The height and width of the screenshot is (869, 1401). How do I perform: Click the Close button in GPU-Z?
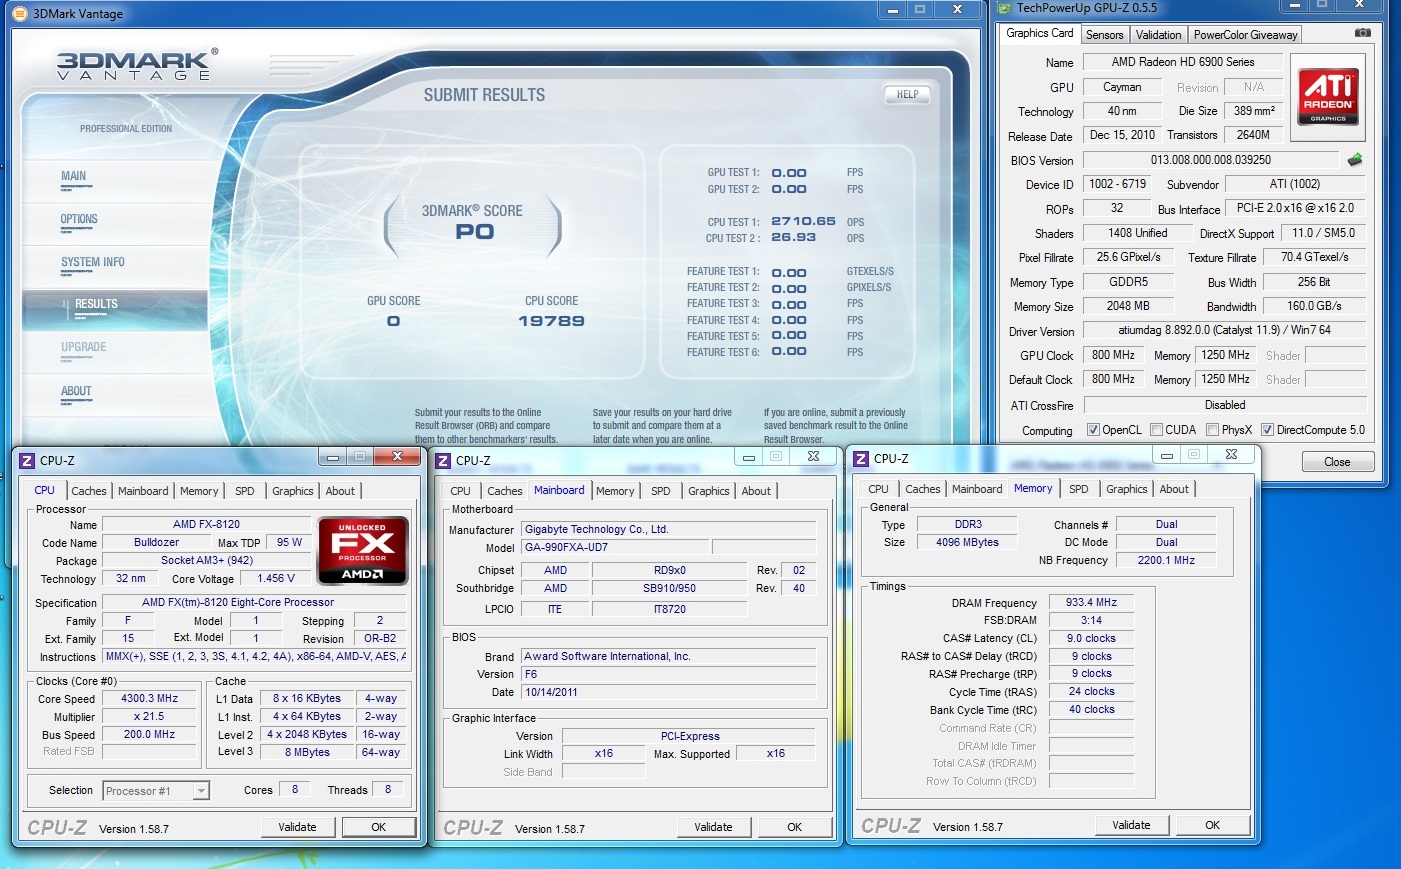[1337, 462]
